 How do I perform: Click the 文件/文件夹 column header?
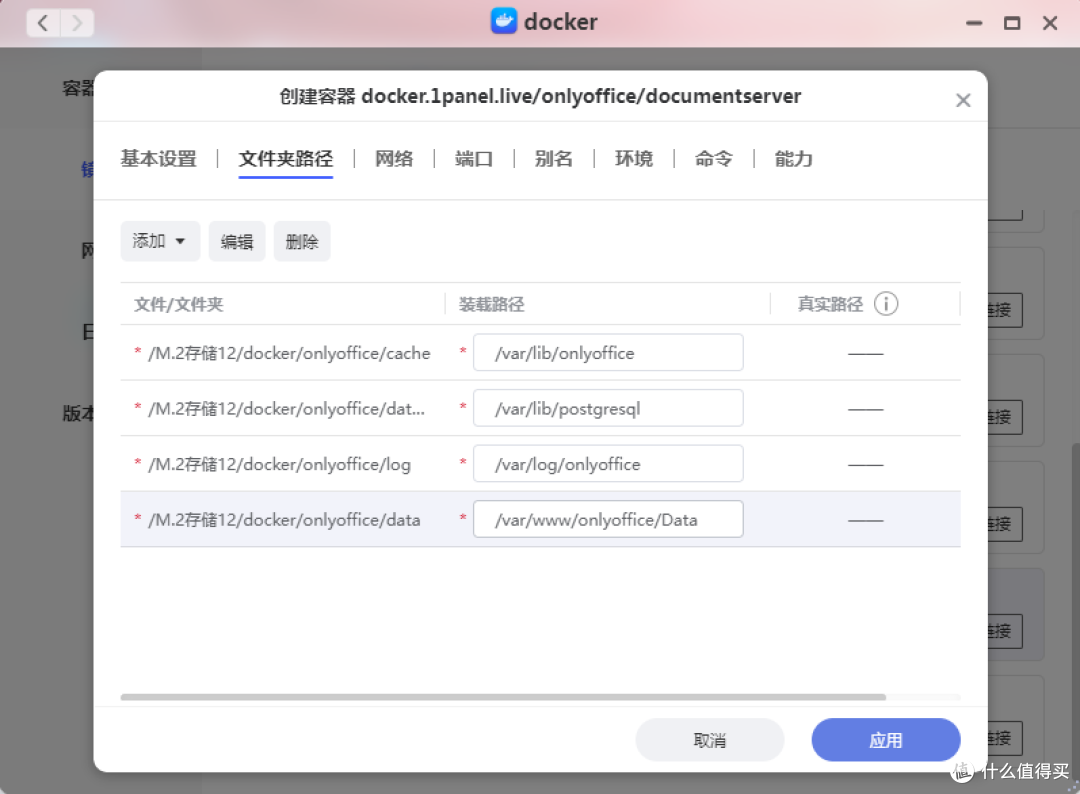pos(178,304)
